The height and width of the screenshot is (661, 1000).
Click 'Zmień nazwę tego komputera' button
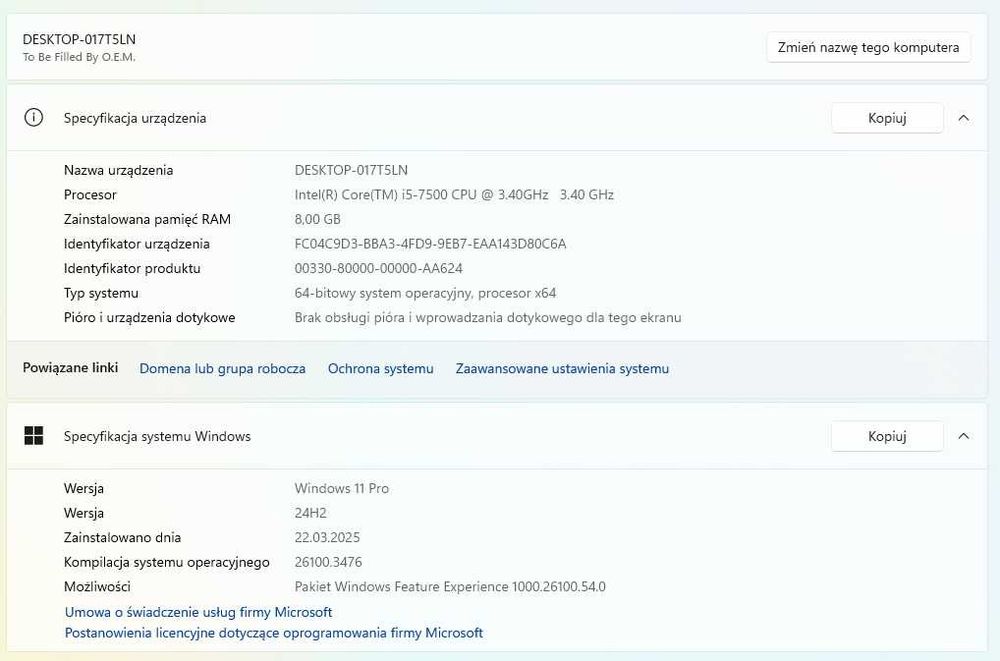coord(868,47)
